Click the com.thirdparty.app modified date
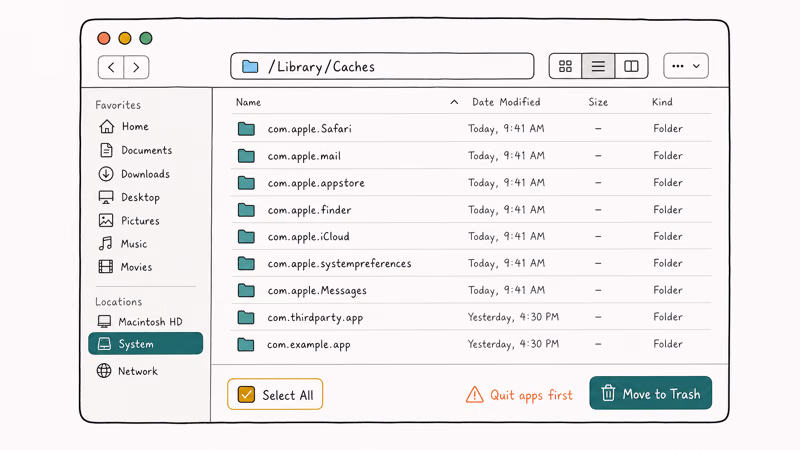This screenshot has height=450, width=800. [513, 317]
